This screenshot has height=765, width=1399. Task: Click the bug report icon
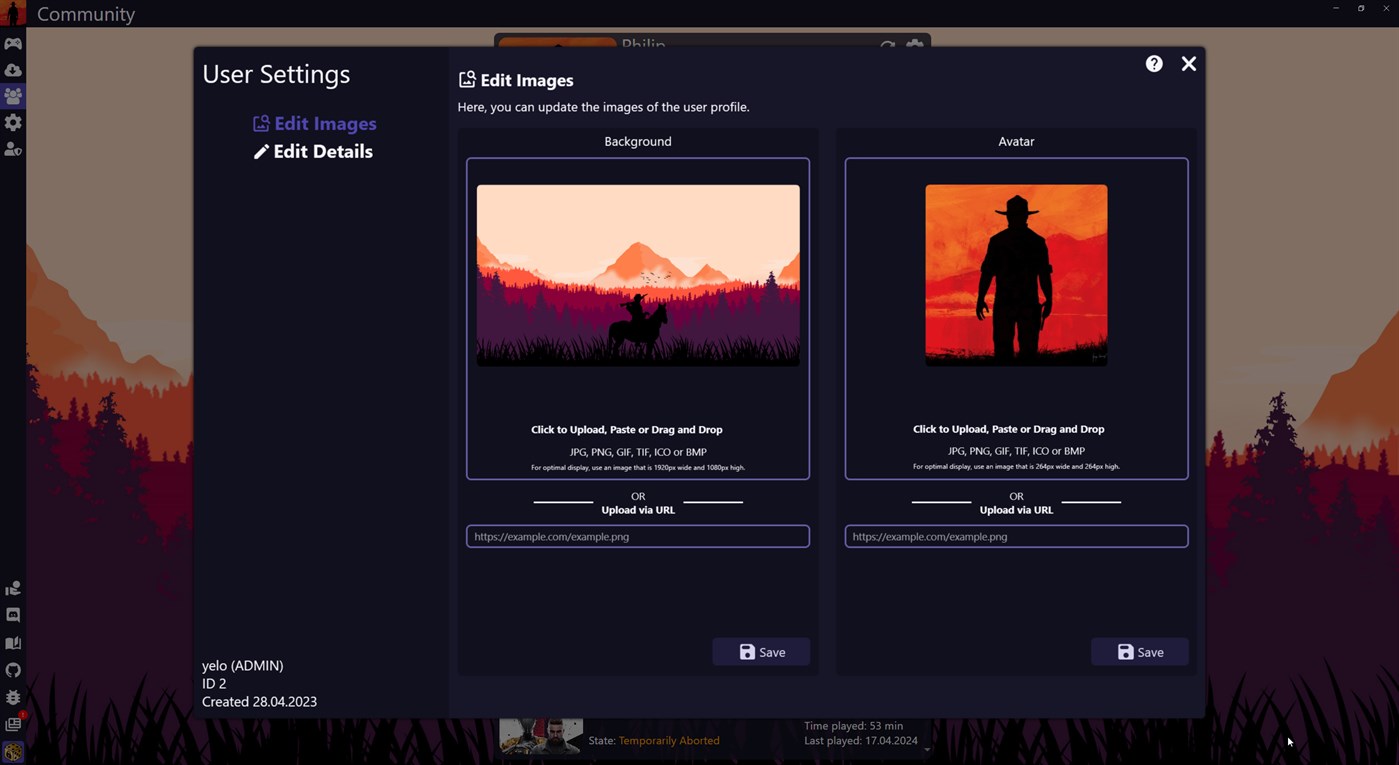pyautogui.click(x=13, y=697)
